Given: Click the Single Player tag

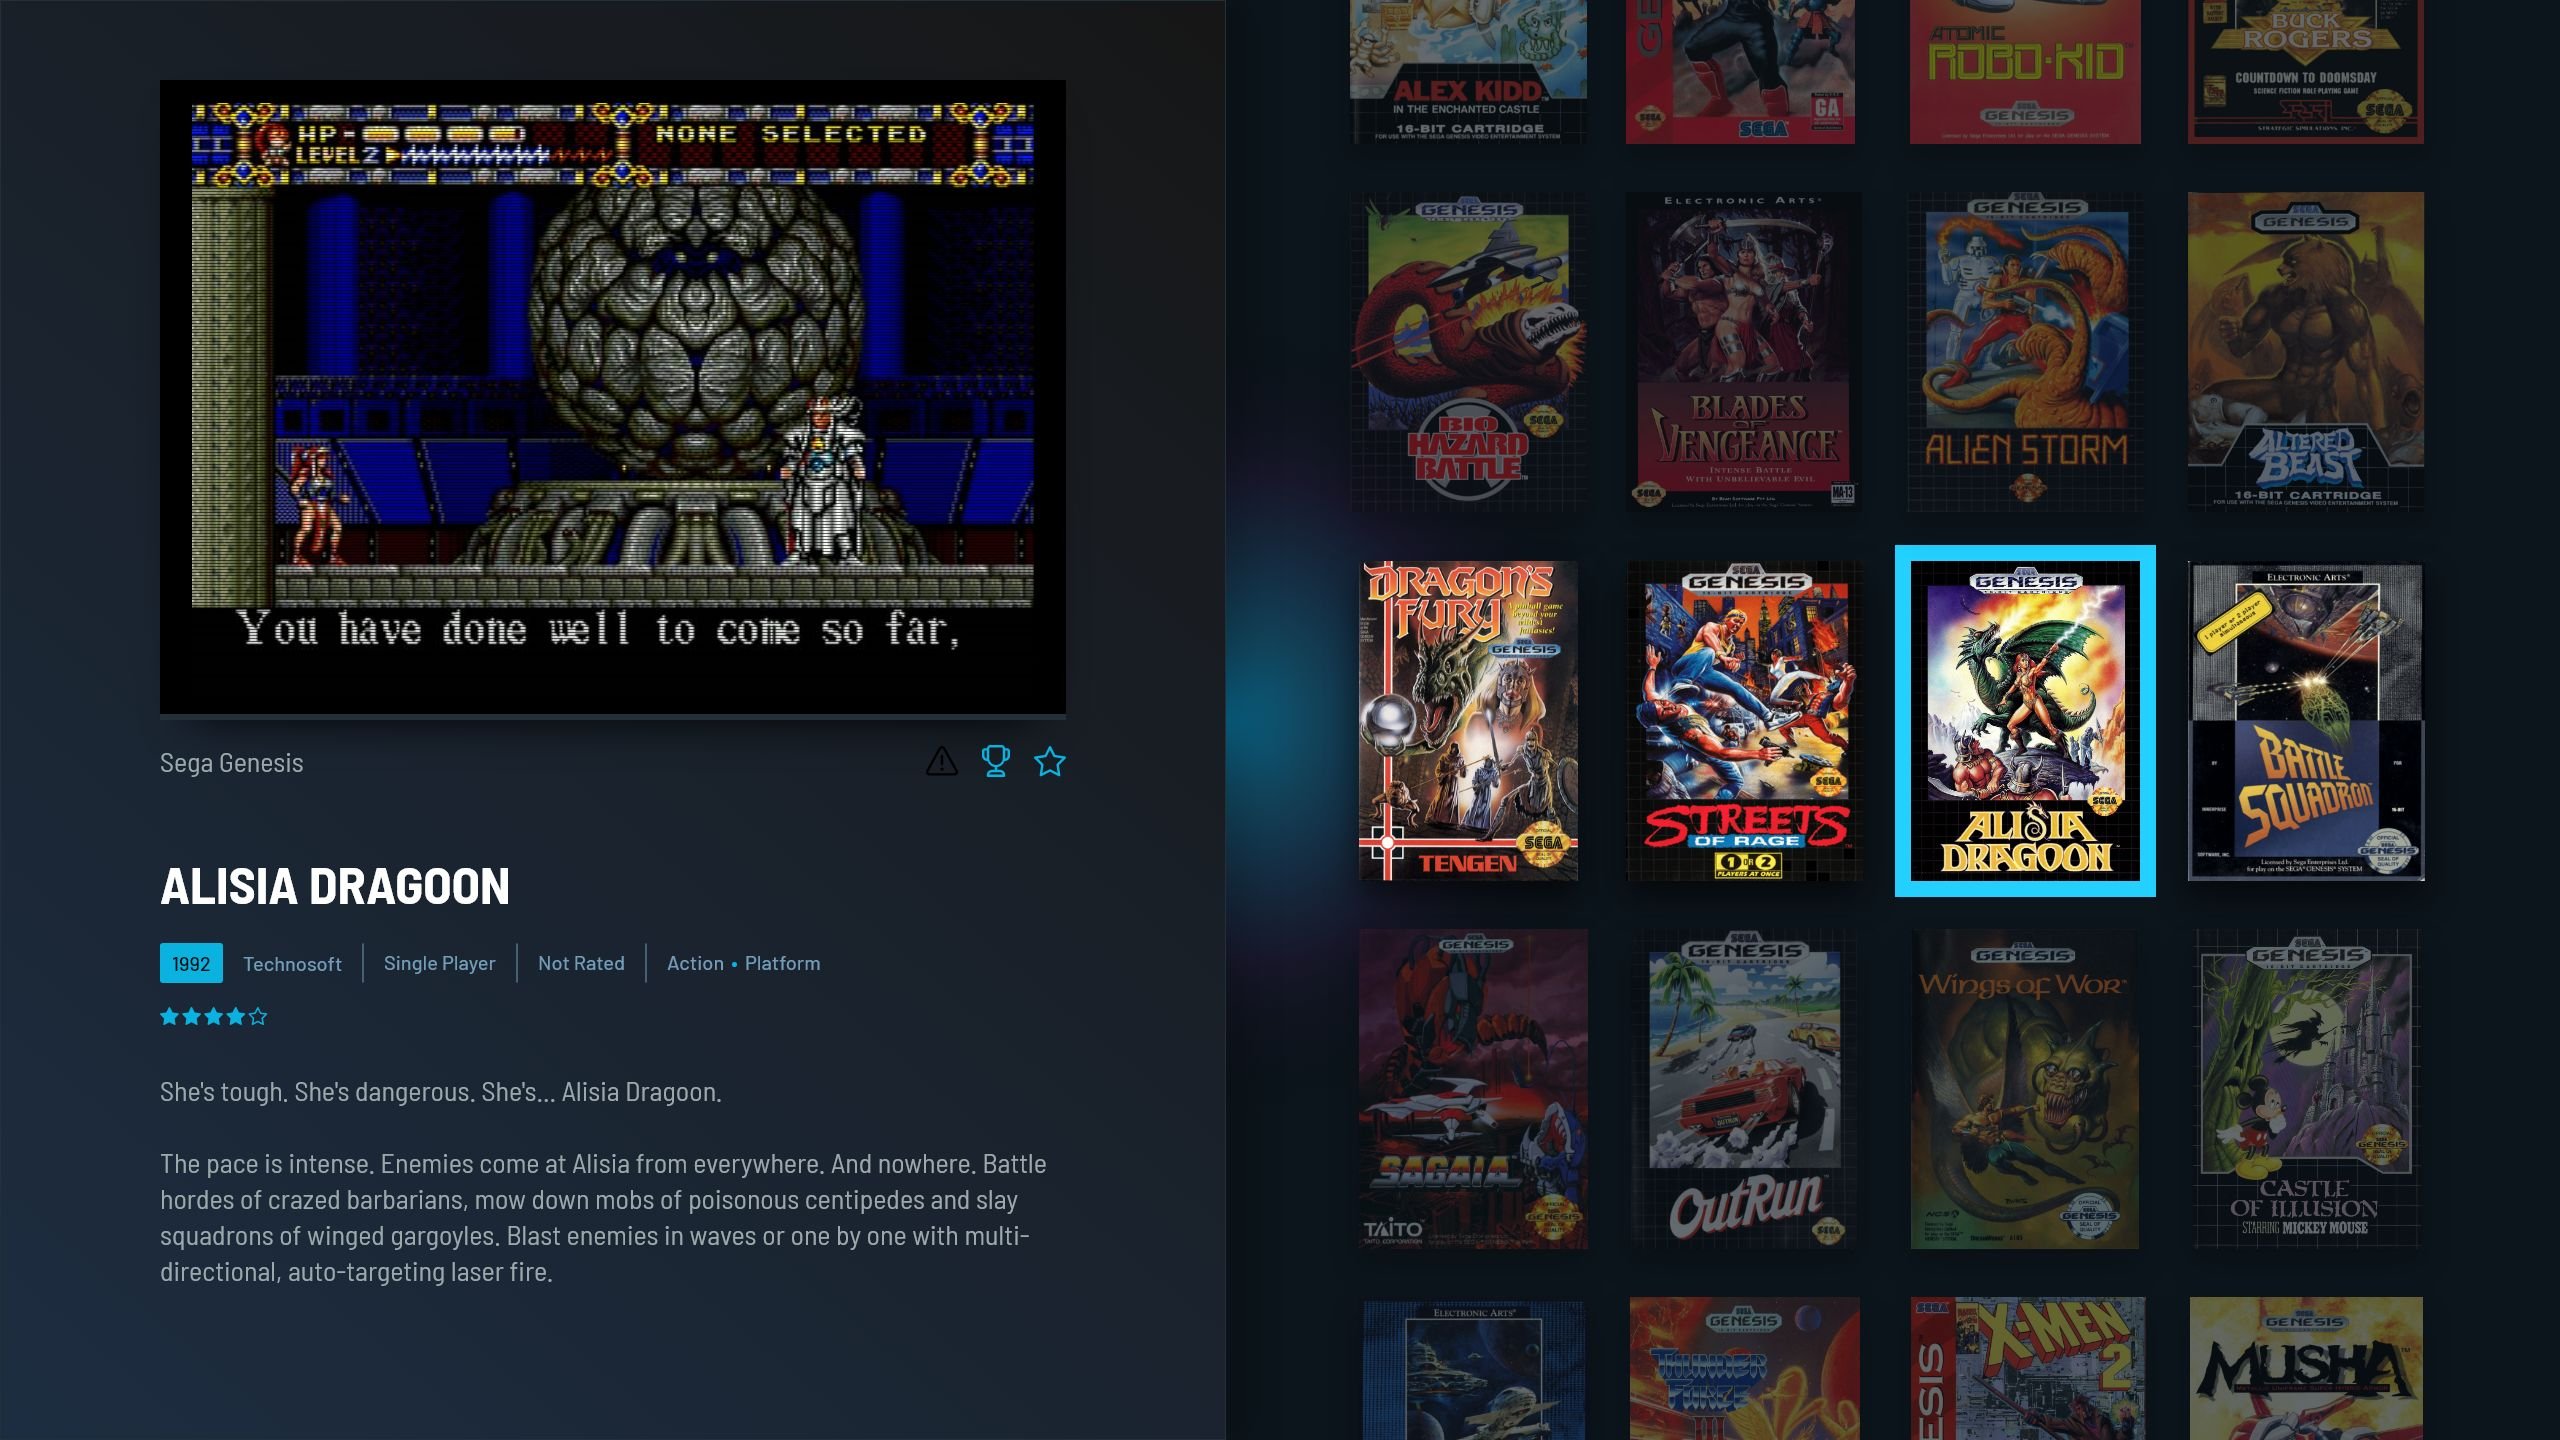Looking at the screenshot, I should [x=440, y=963].
